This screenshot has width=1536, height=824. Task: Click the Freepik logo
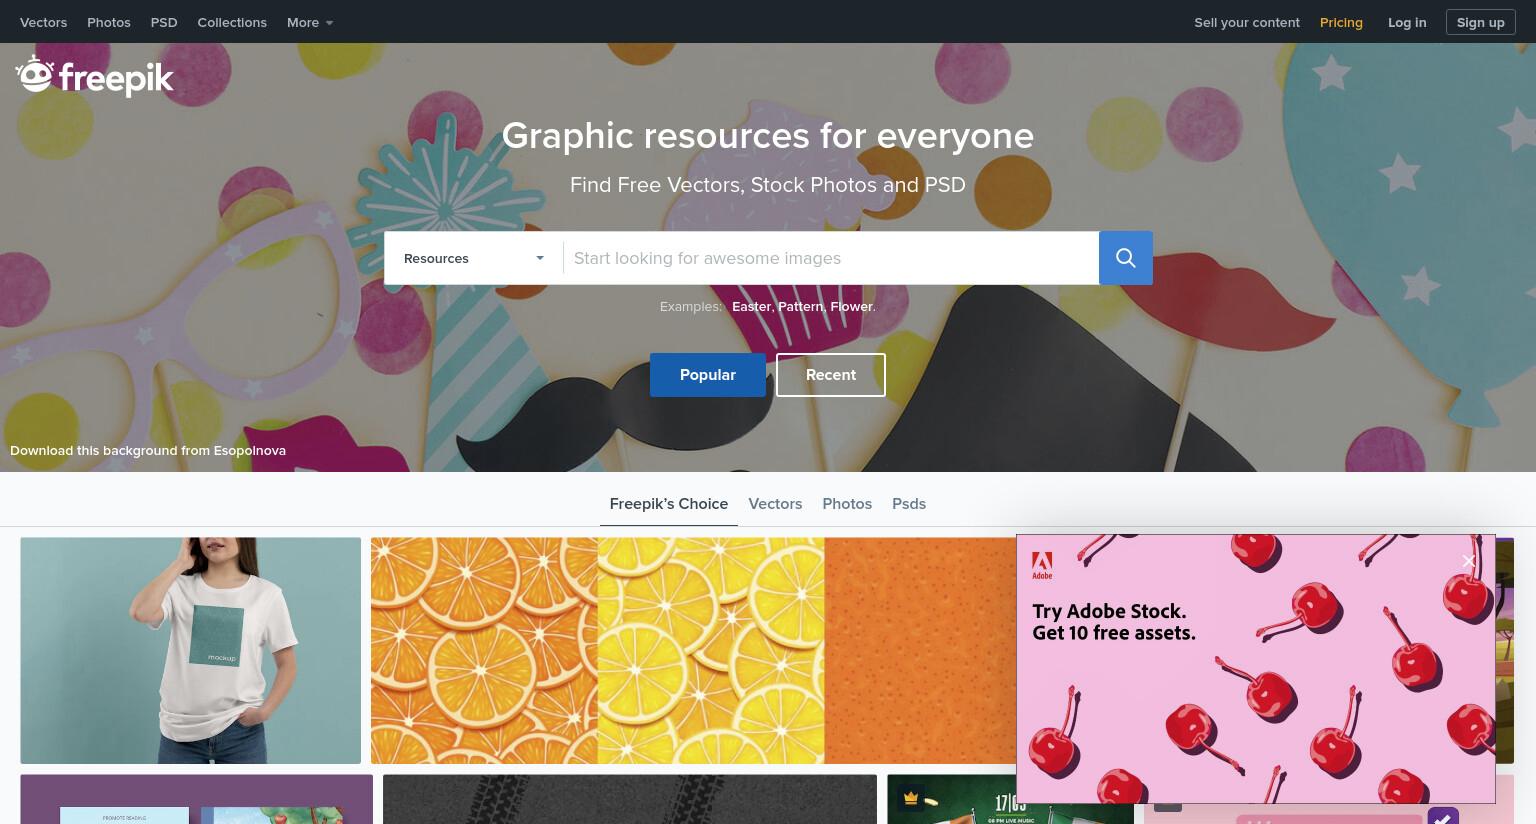click(x=95, y=76)
